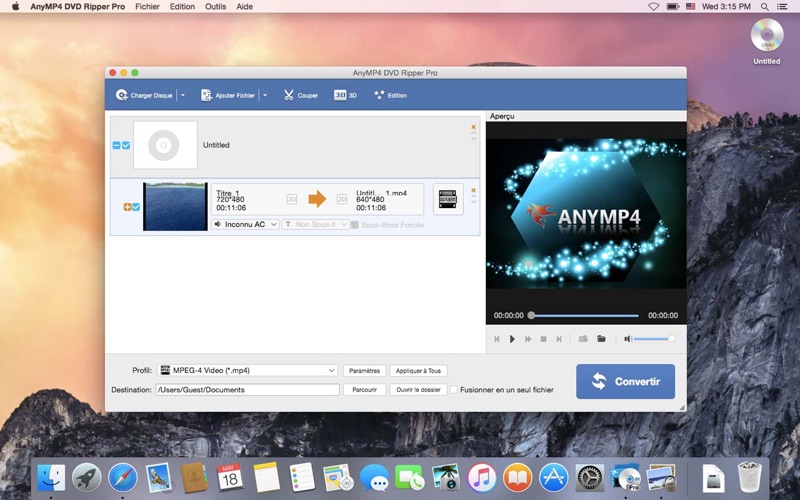Open Spotlight search in the menu bar
This screenshot has height=500, width=800.
coord(764,7)
